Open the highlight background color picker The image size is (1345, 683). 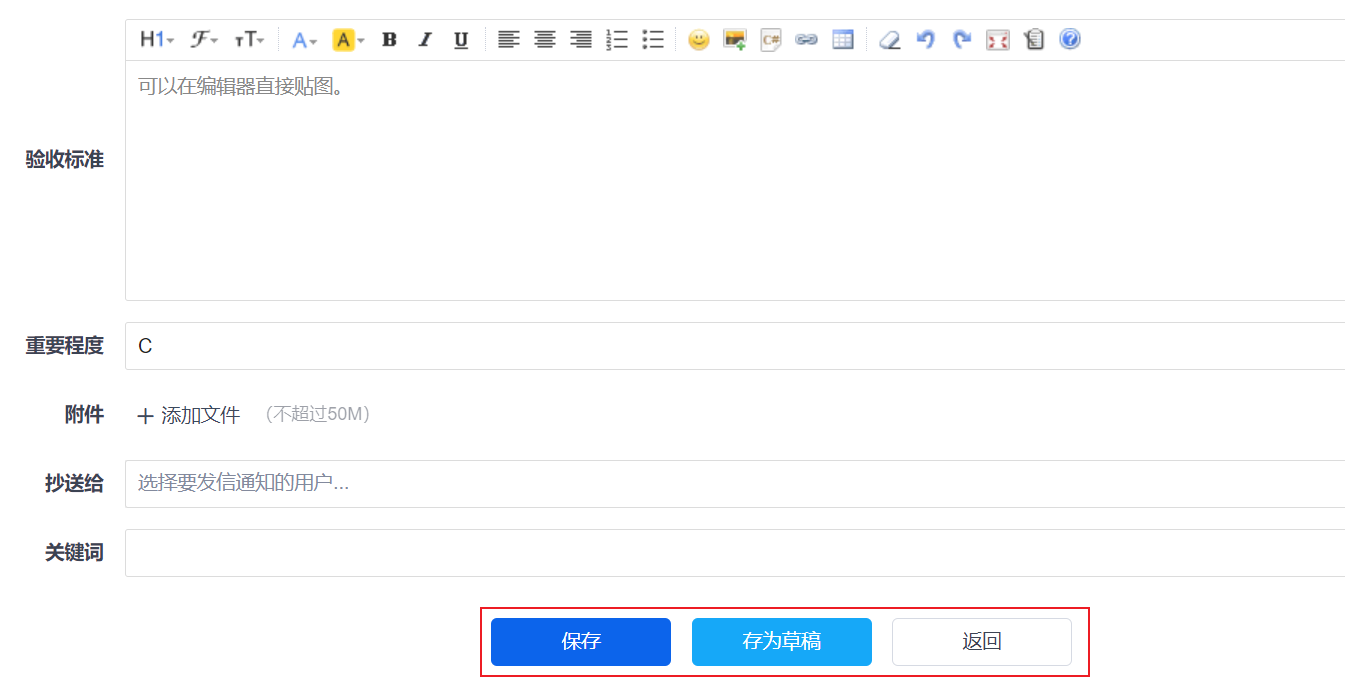coord(348,40)
